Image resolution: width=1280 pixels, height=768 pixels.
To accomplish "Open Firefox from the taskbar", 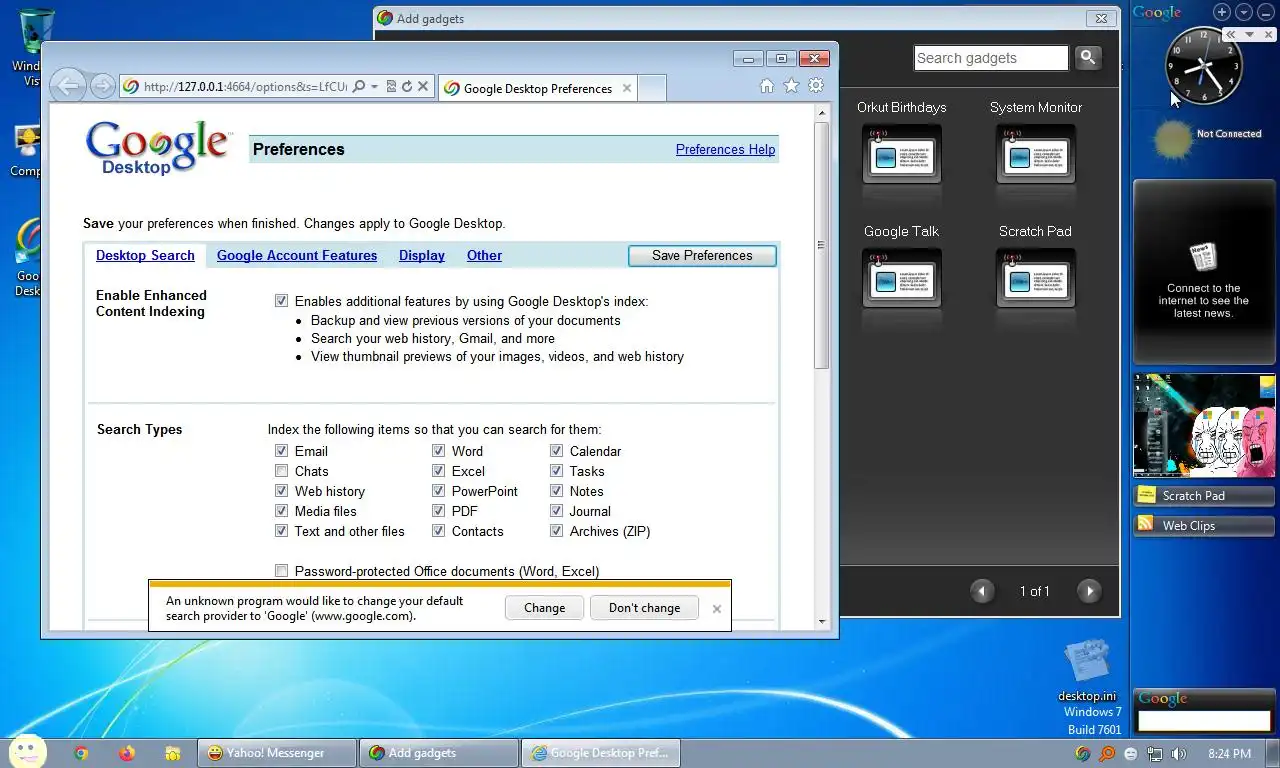I will [x=127, y=753].
